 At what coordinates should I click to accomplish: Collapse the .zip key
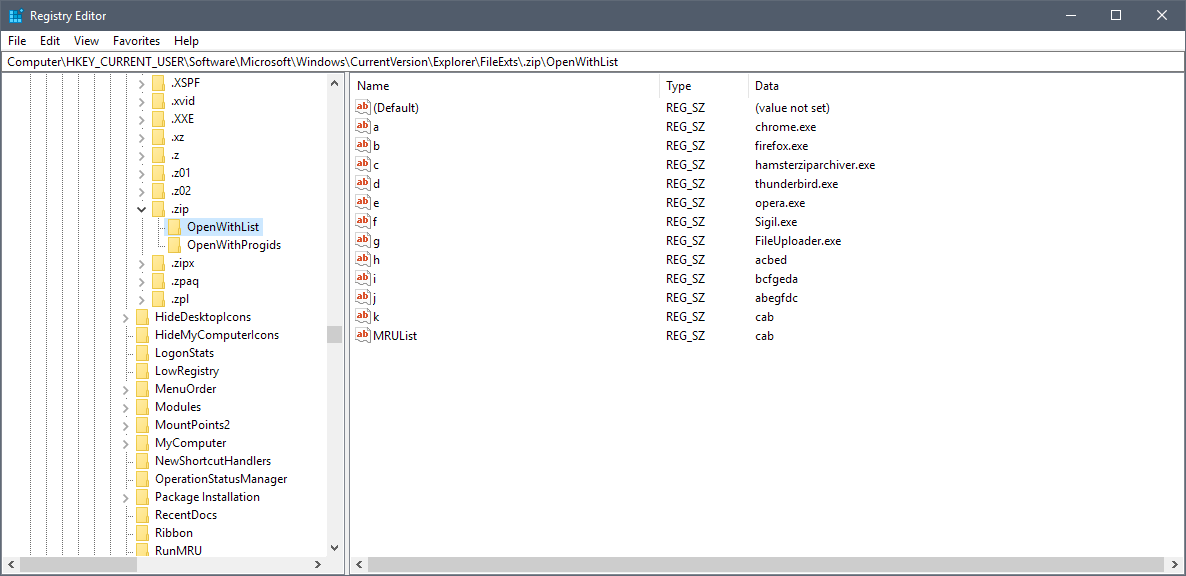141,209
